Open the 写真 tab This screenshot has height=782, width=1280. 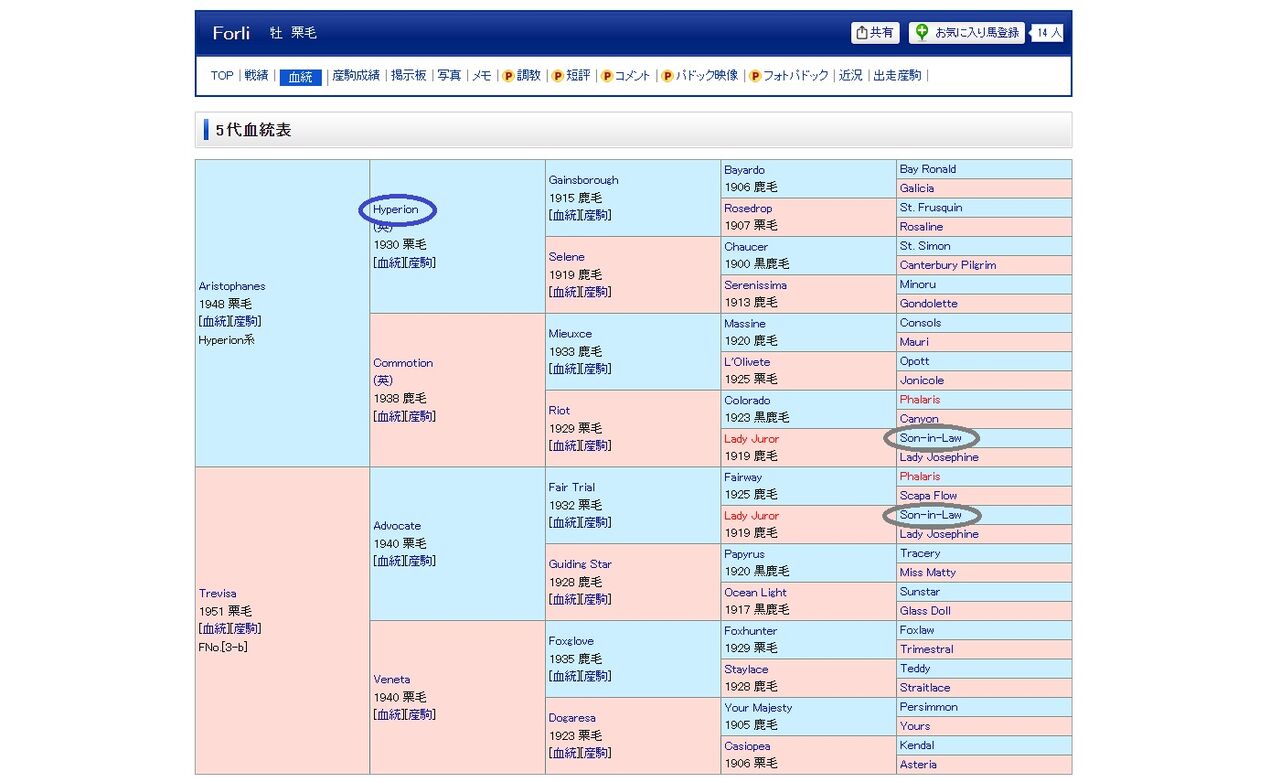[x=449, y=76]
